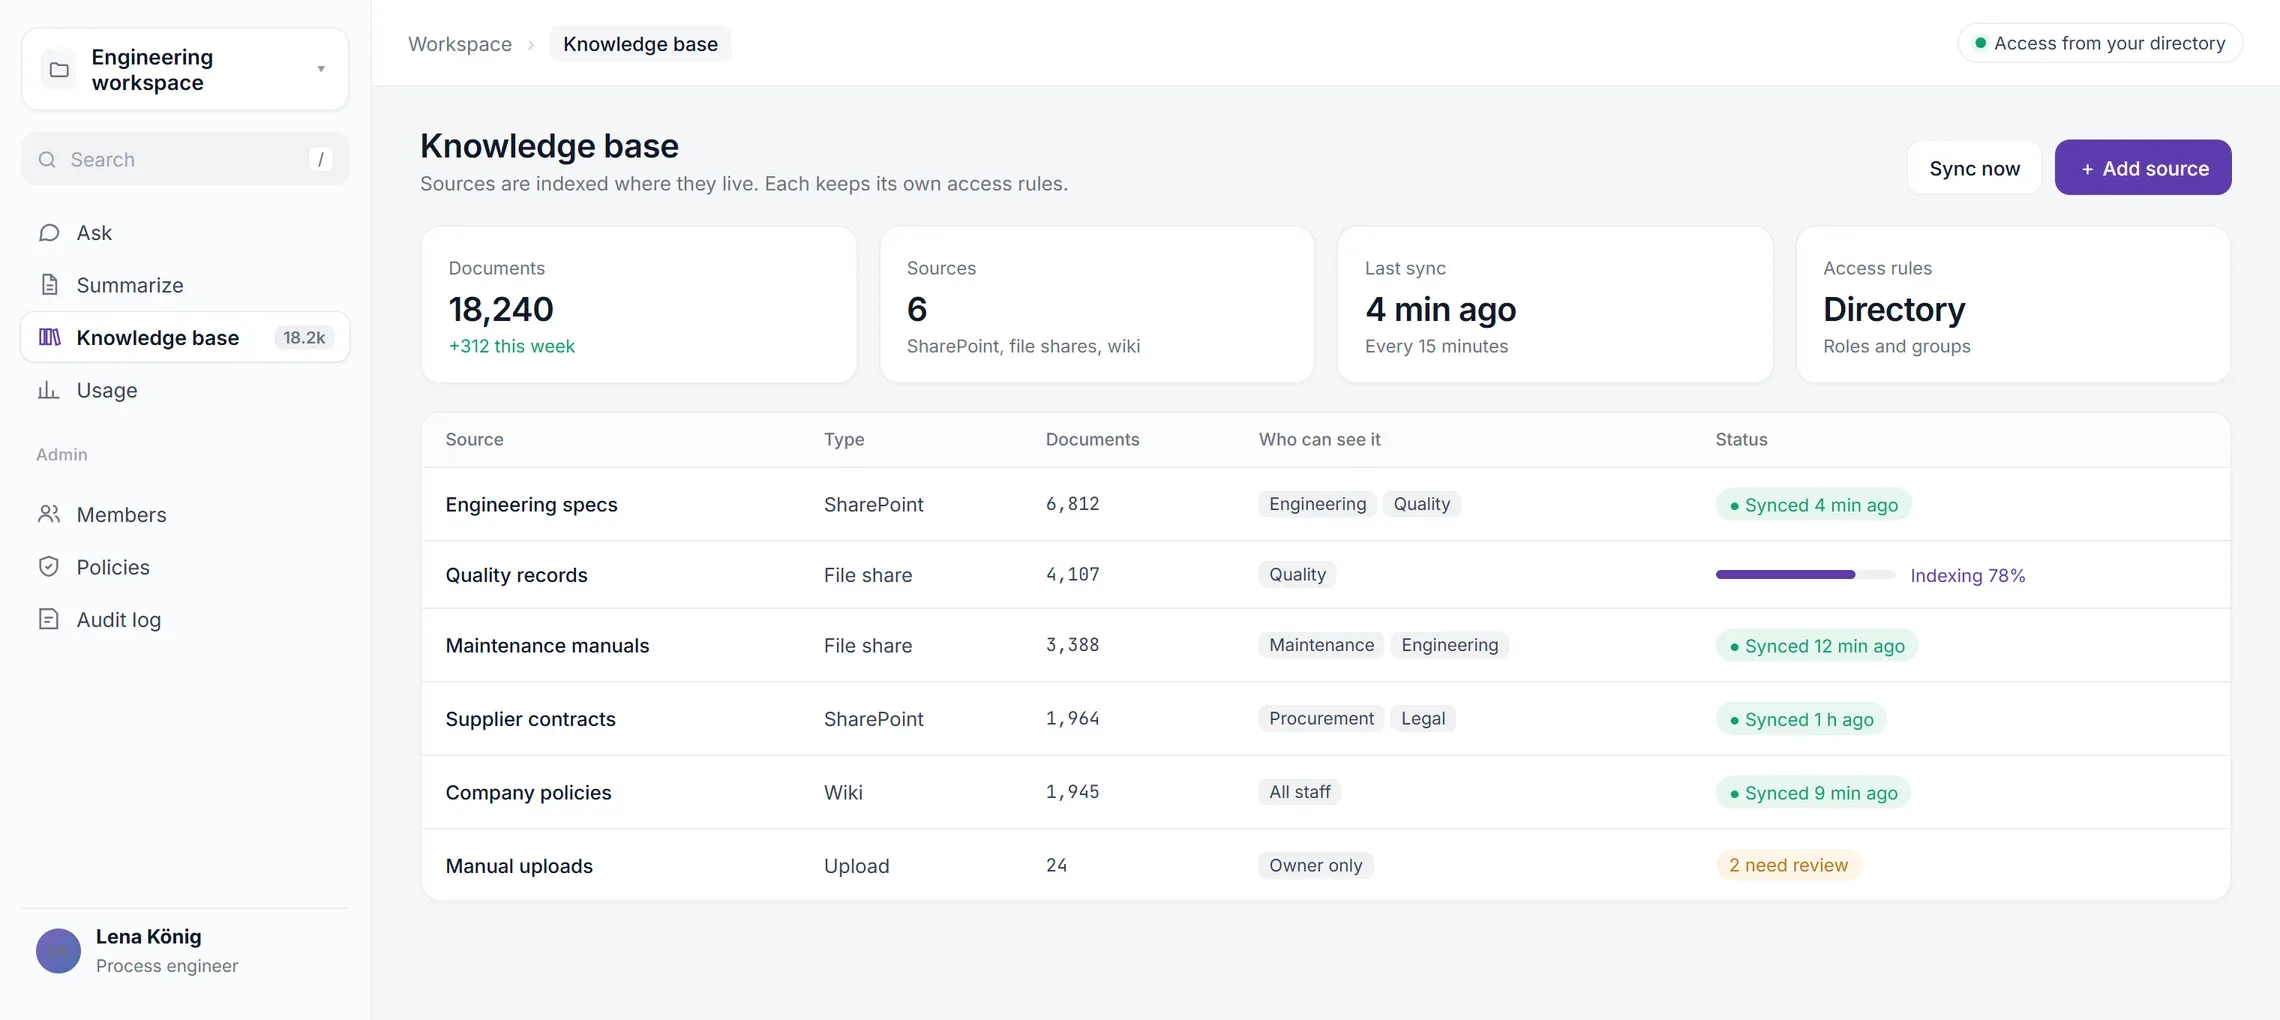Open the Company policies source row
Screen dimensions: 2280x1020
pyautogui.click(x=1326, y=792)
